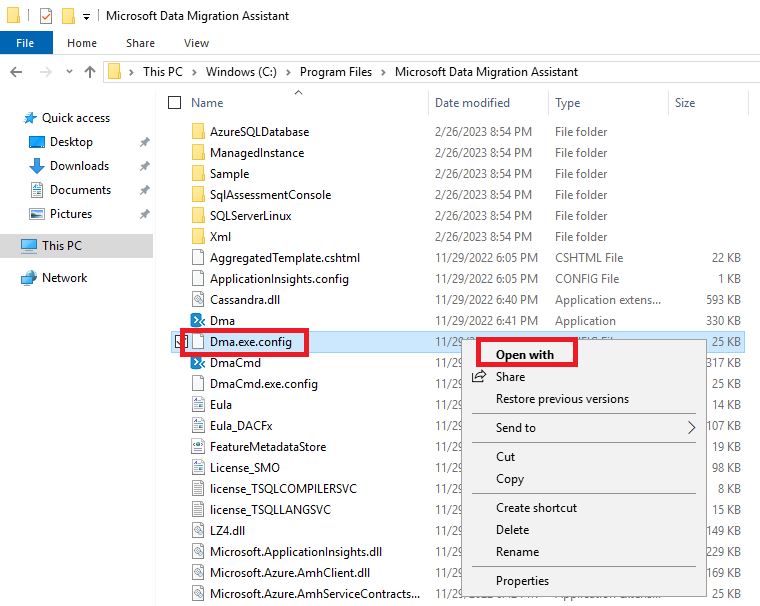
Task: Open Documents in the navigation pane
Action: [x=80, y=190]
